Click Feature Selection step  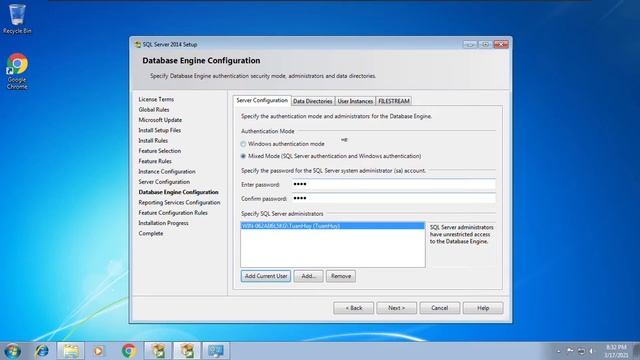[159, 151]
